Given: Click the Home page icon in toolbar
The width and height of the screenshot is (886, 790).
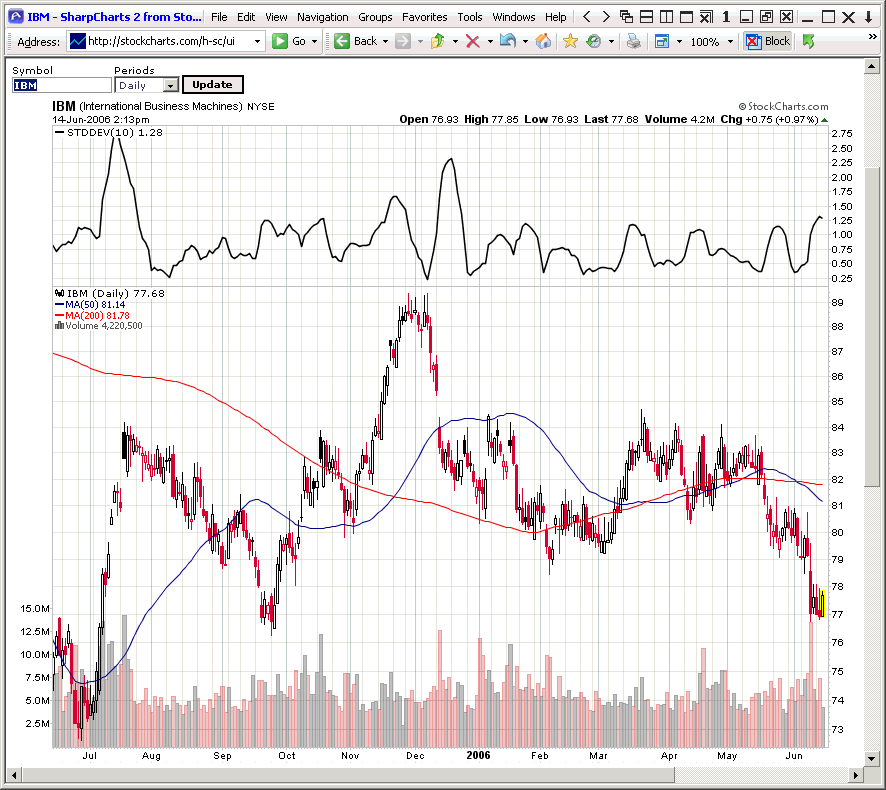Looking at the screenshot, I should [x=543, y=41].
